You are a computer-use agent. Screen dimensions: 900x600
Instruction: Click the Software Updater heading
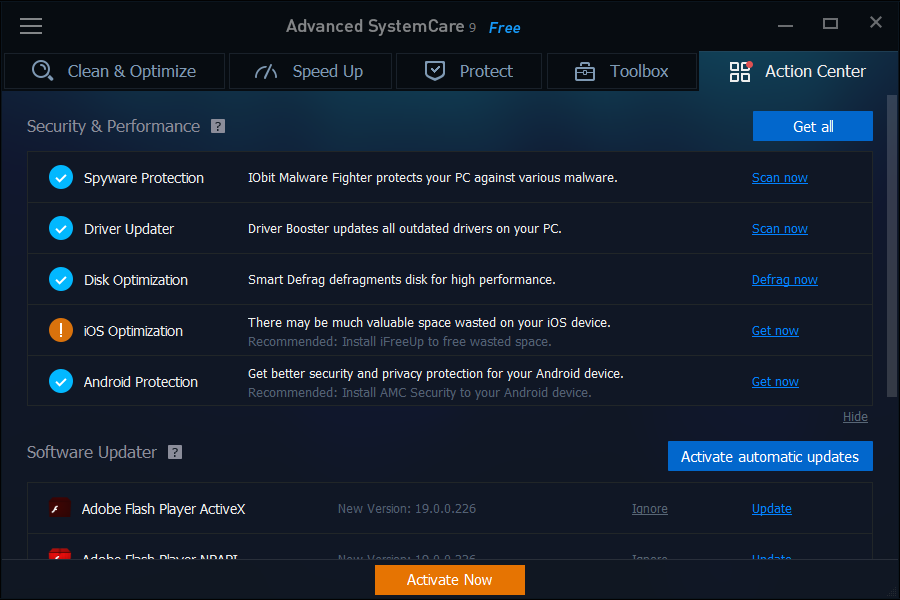(91, 452)
